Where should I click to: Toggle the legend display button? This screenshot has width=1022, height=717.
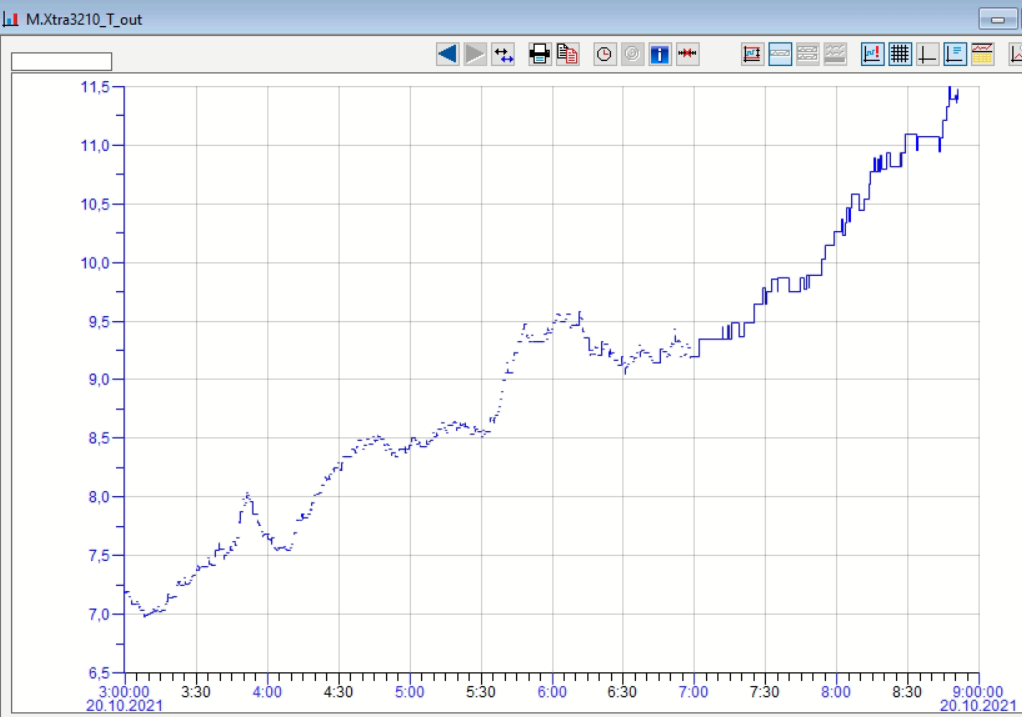[x=955, y=54]
